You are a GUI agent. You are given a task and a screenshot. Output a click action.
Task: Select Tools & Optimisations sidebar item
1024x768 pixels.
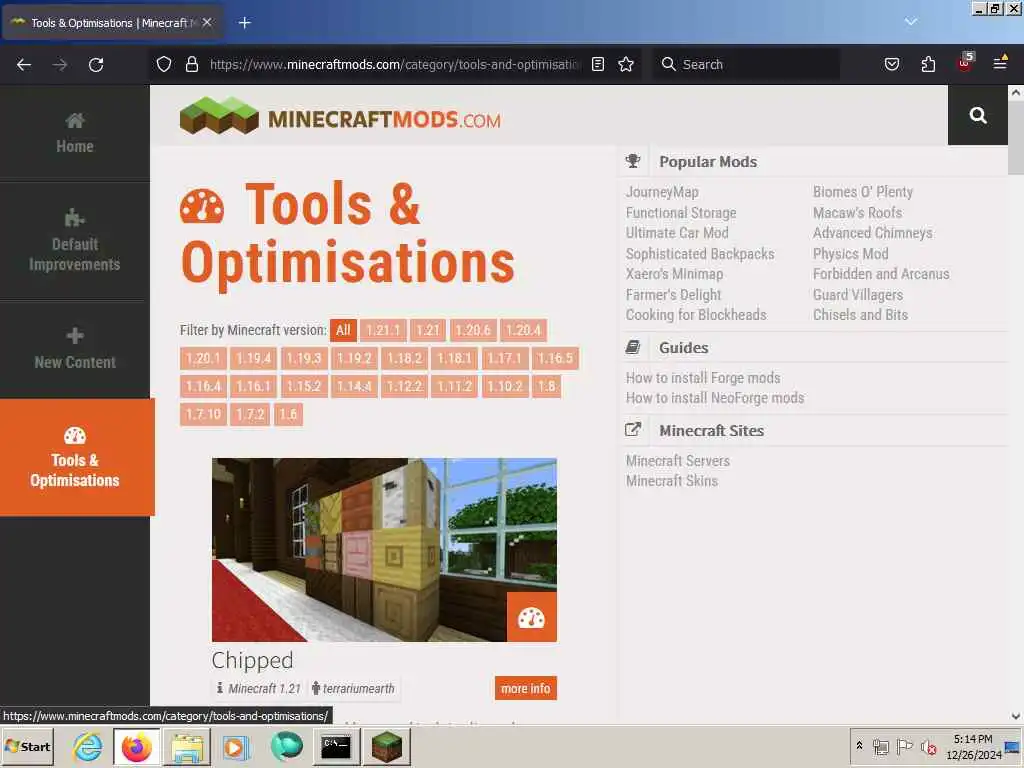point(76,457)
